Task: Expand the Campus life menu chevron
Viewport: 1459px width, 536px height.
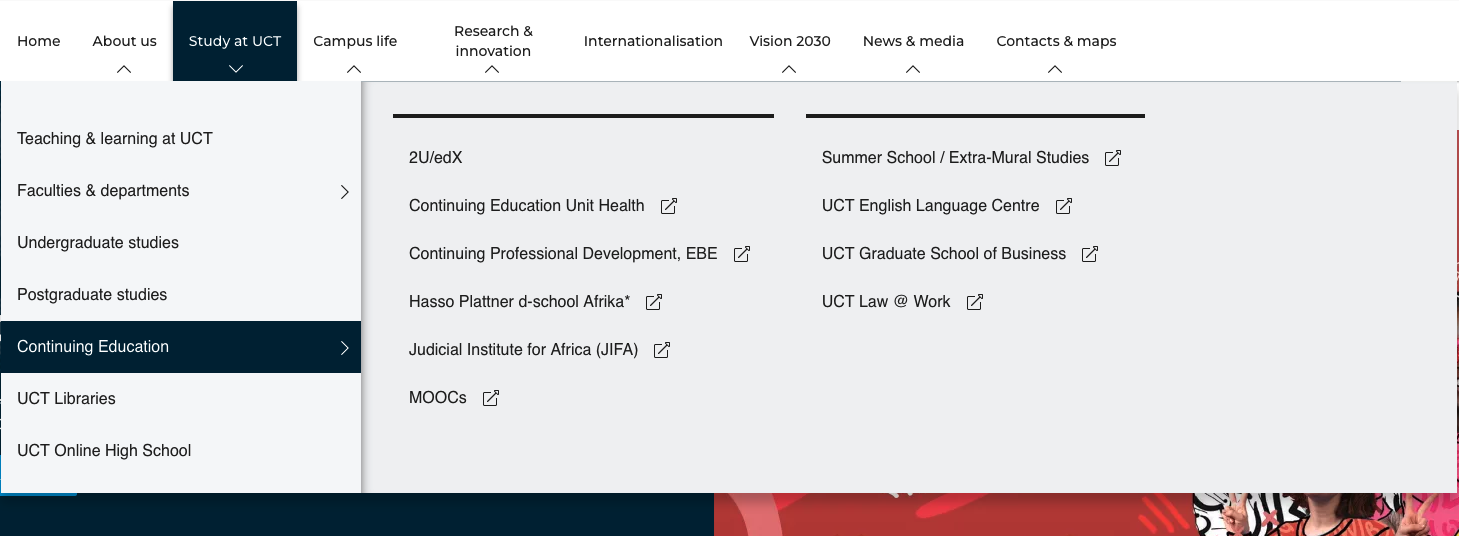Action: (x=354, y=69)
